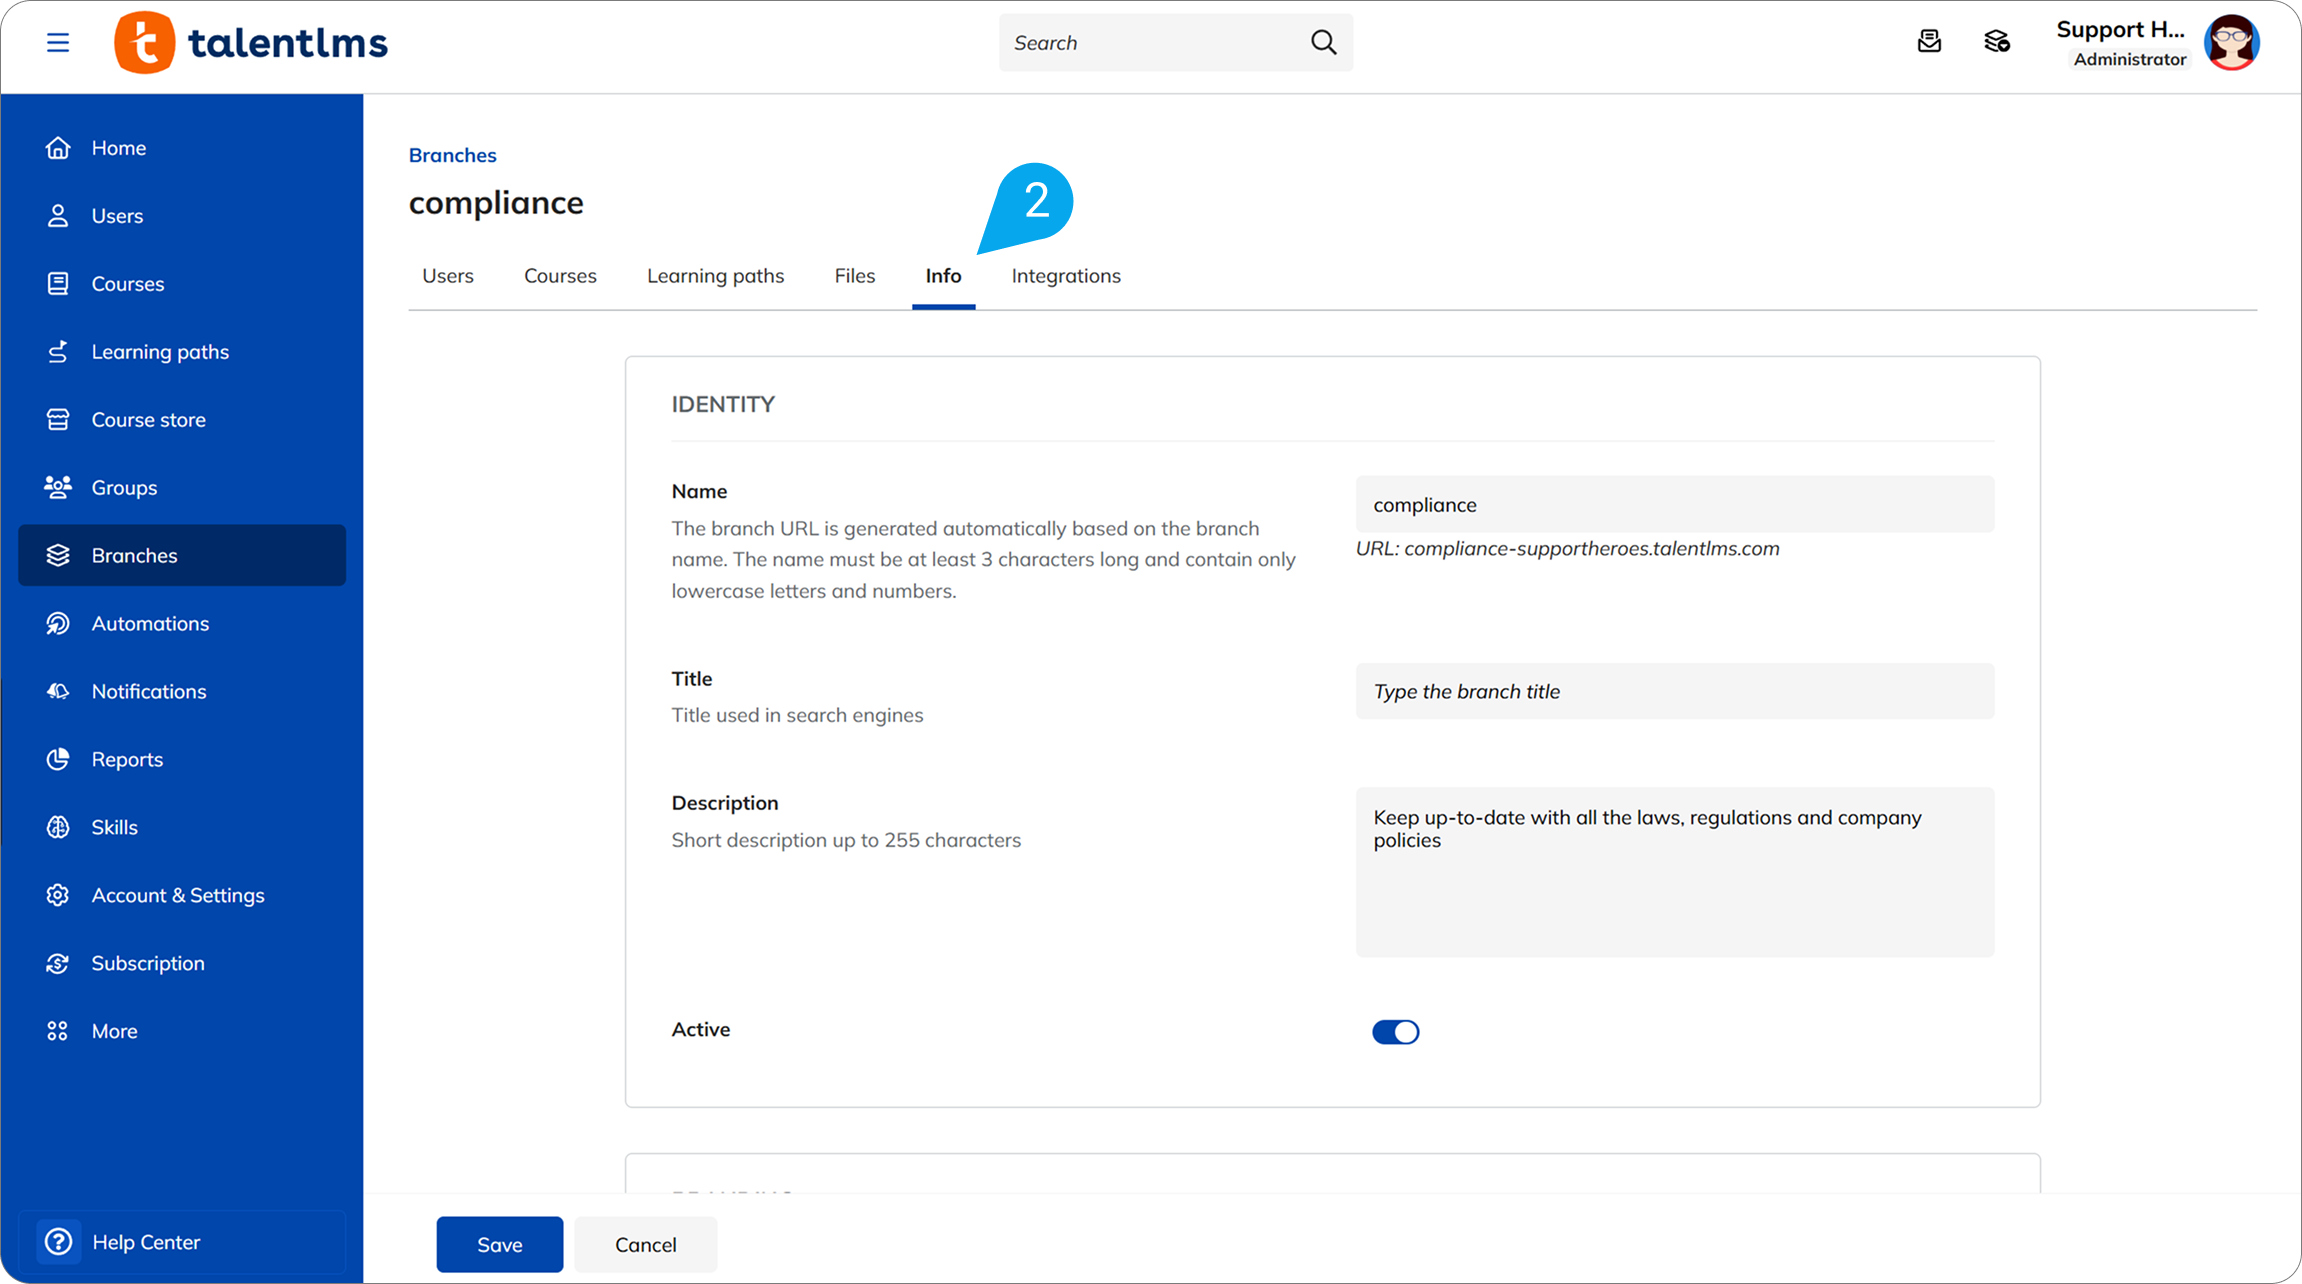The image size is (2302, 1284).
Task: Open the messages inbox icon
Action: coord(1929,42)
